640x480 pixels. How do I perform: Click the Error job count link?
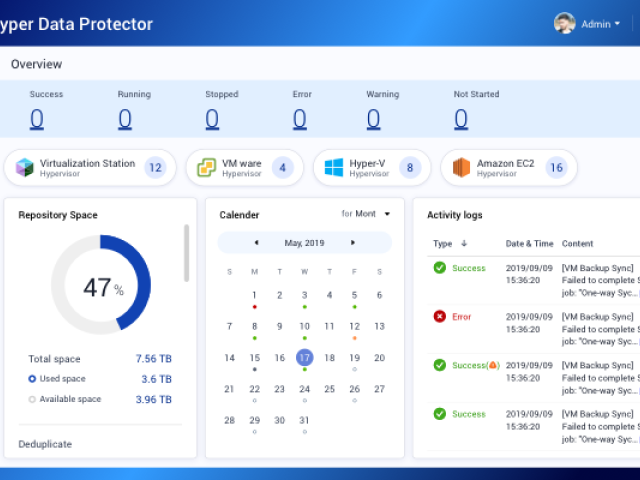point(300,119)
